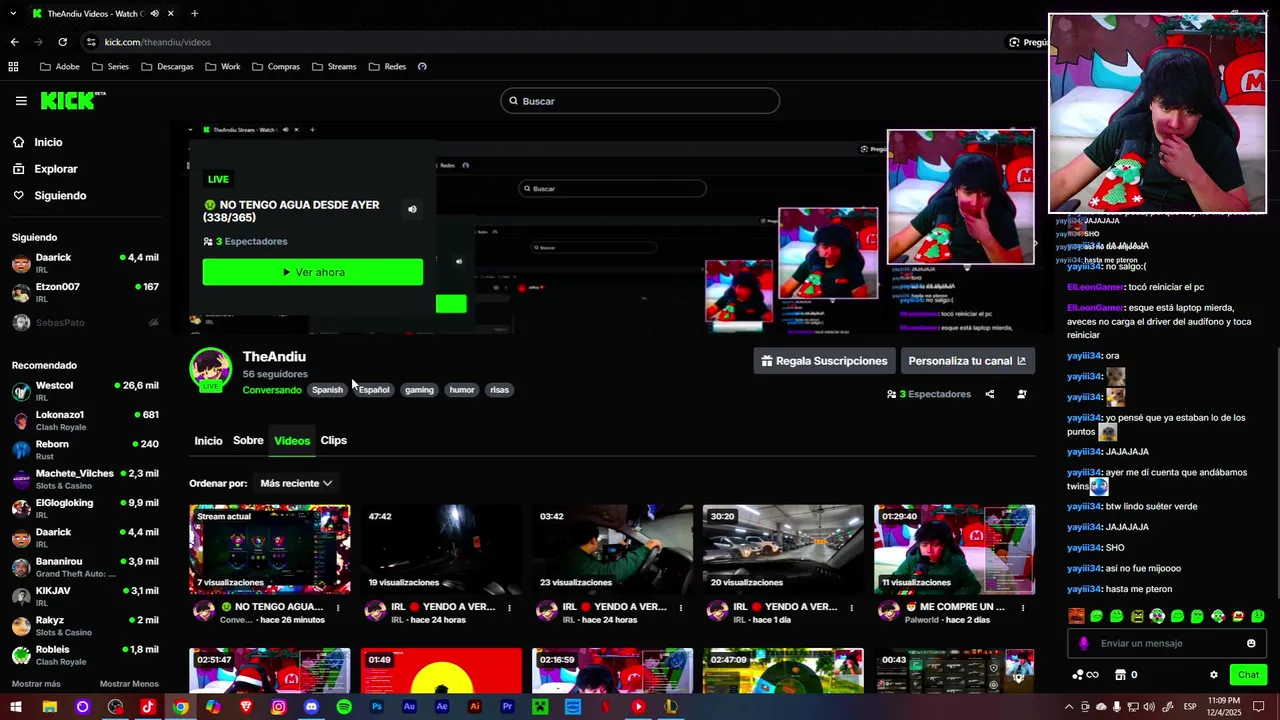This screenshot has height=720, width=1280.
Task: Reload the page in browser toolbar
Action: (x=62, y=42)
